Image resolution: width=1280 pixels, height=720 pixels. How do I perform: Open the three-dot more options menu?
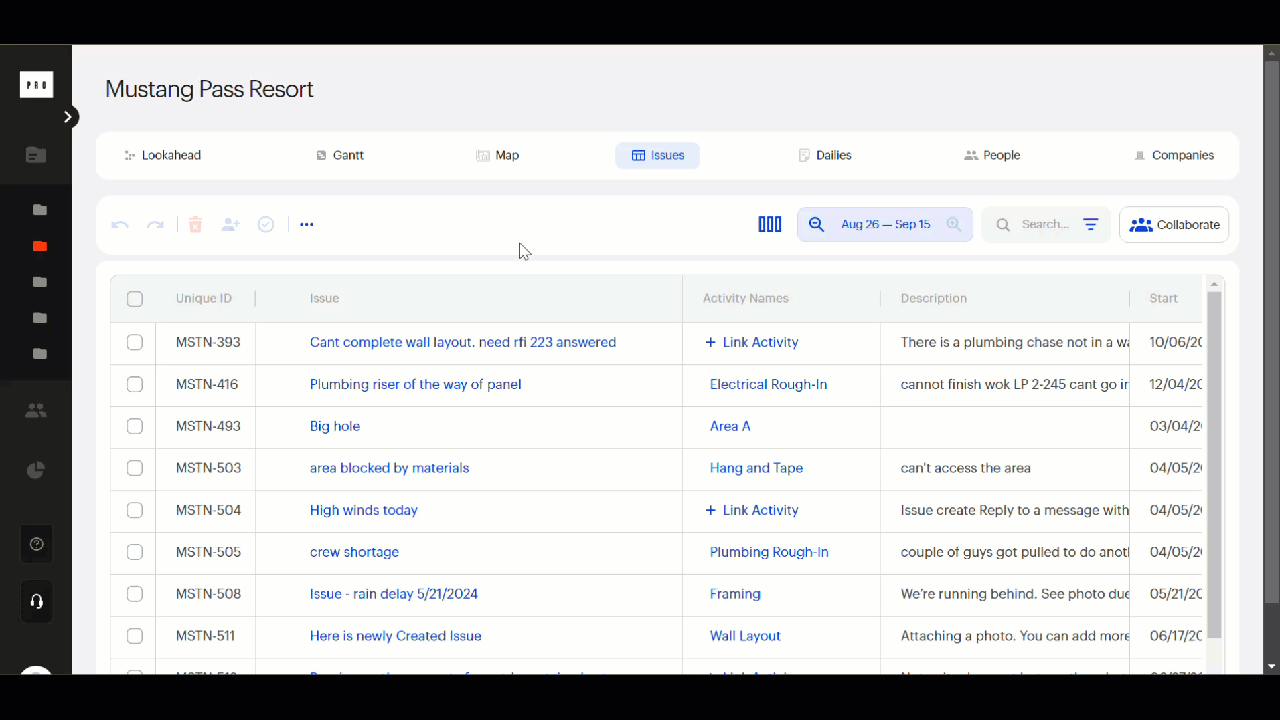coord(307,225)
